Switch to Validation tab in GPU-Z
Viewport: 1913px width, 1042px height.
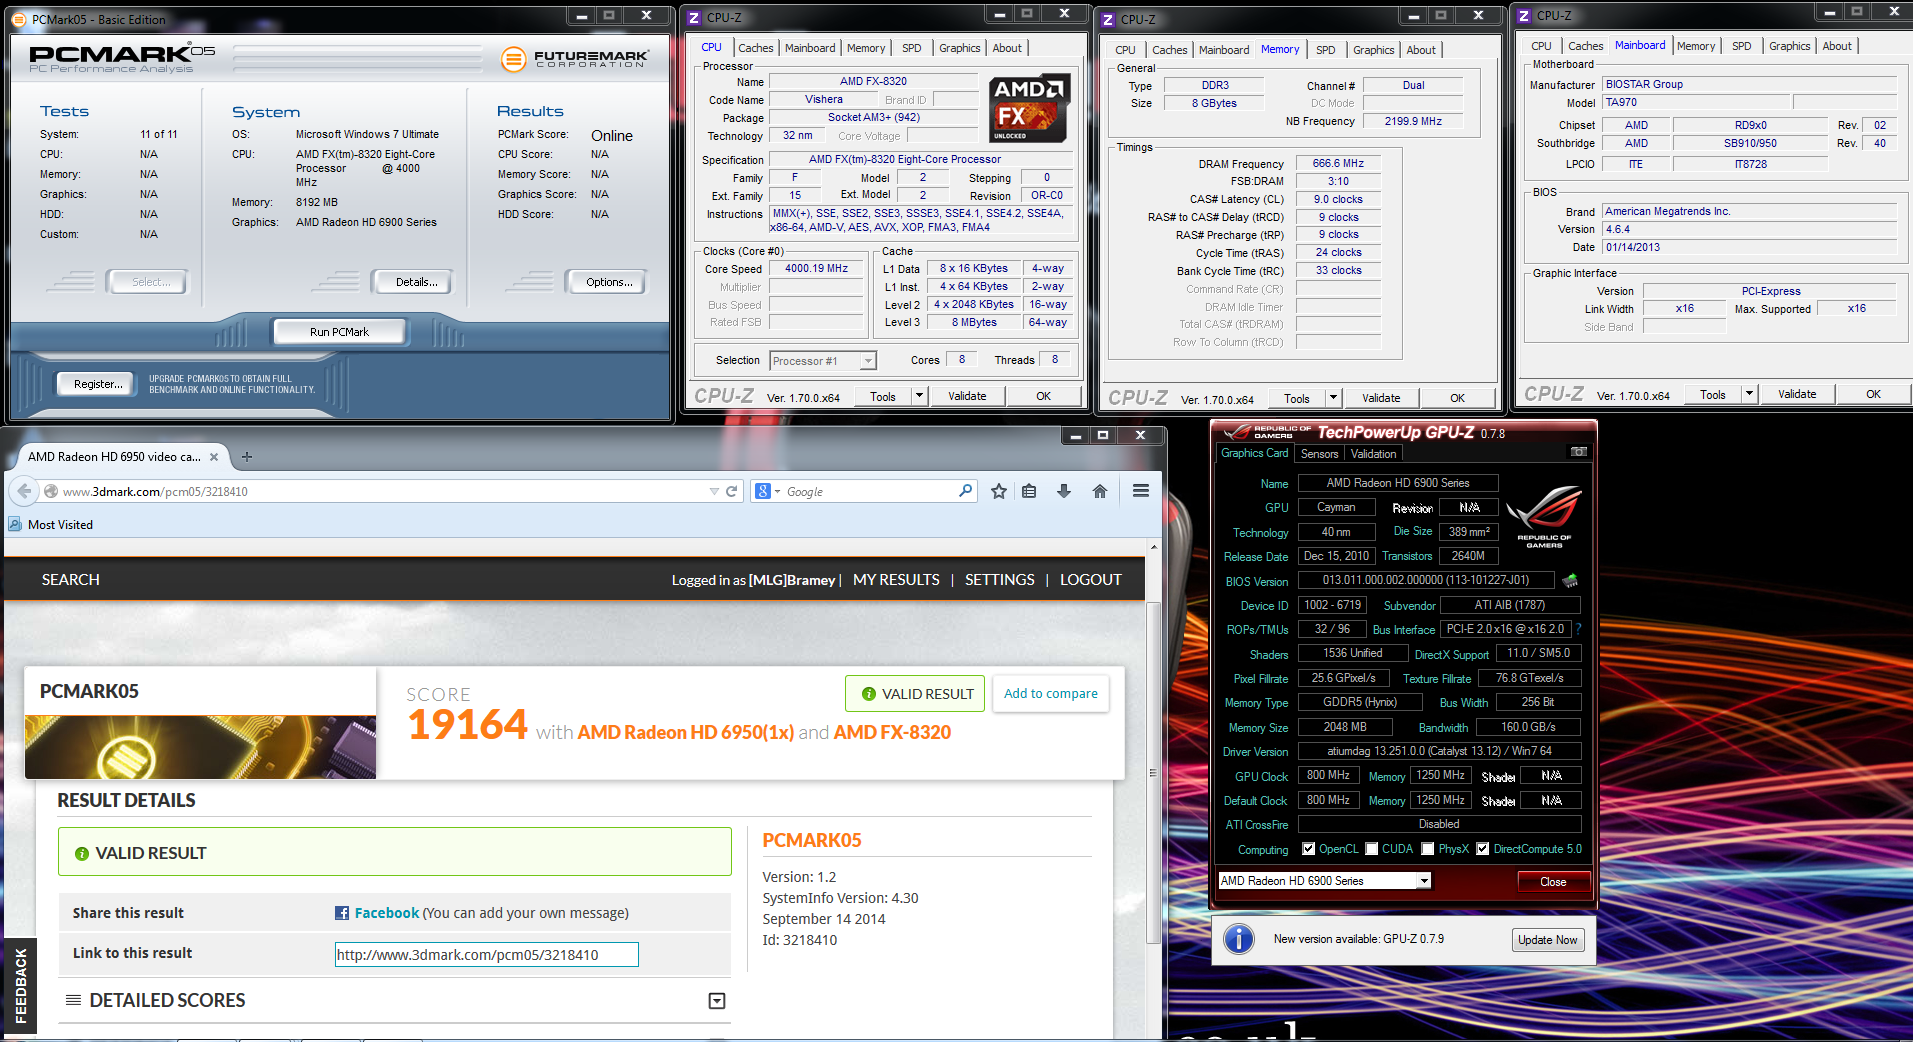pyautogui.click(x=1373, y=454)
